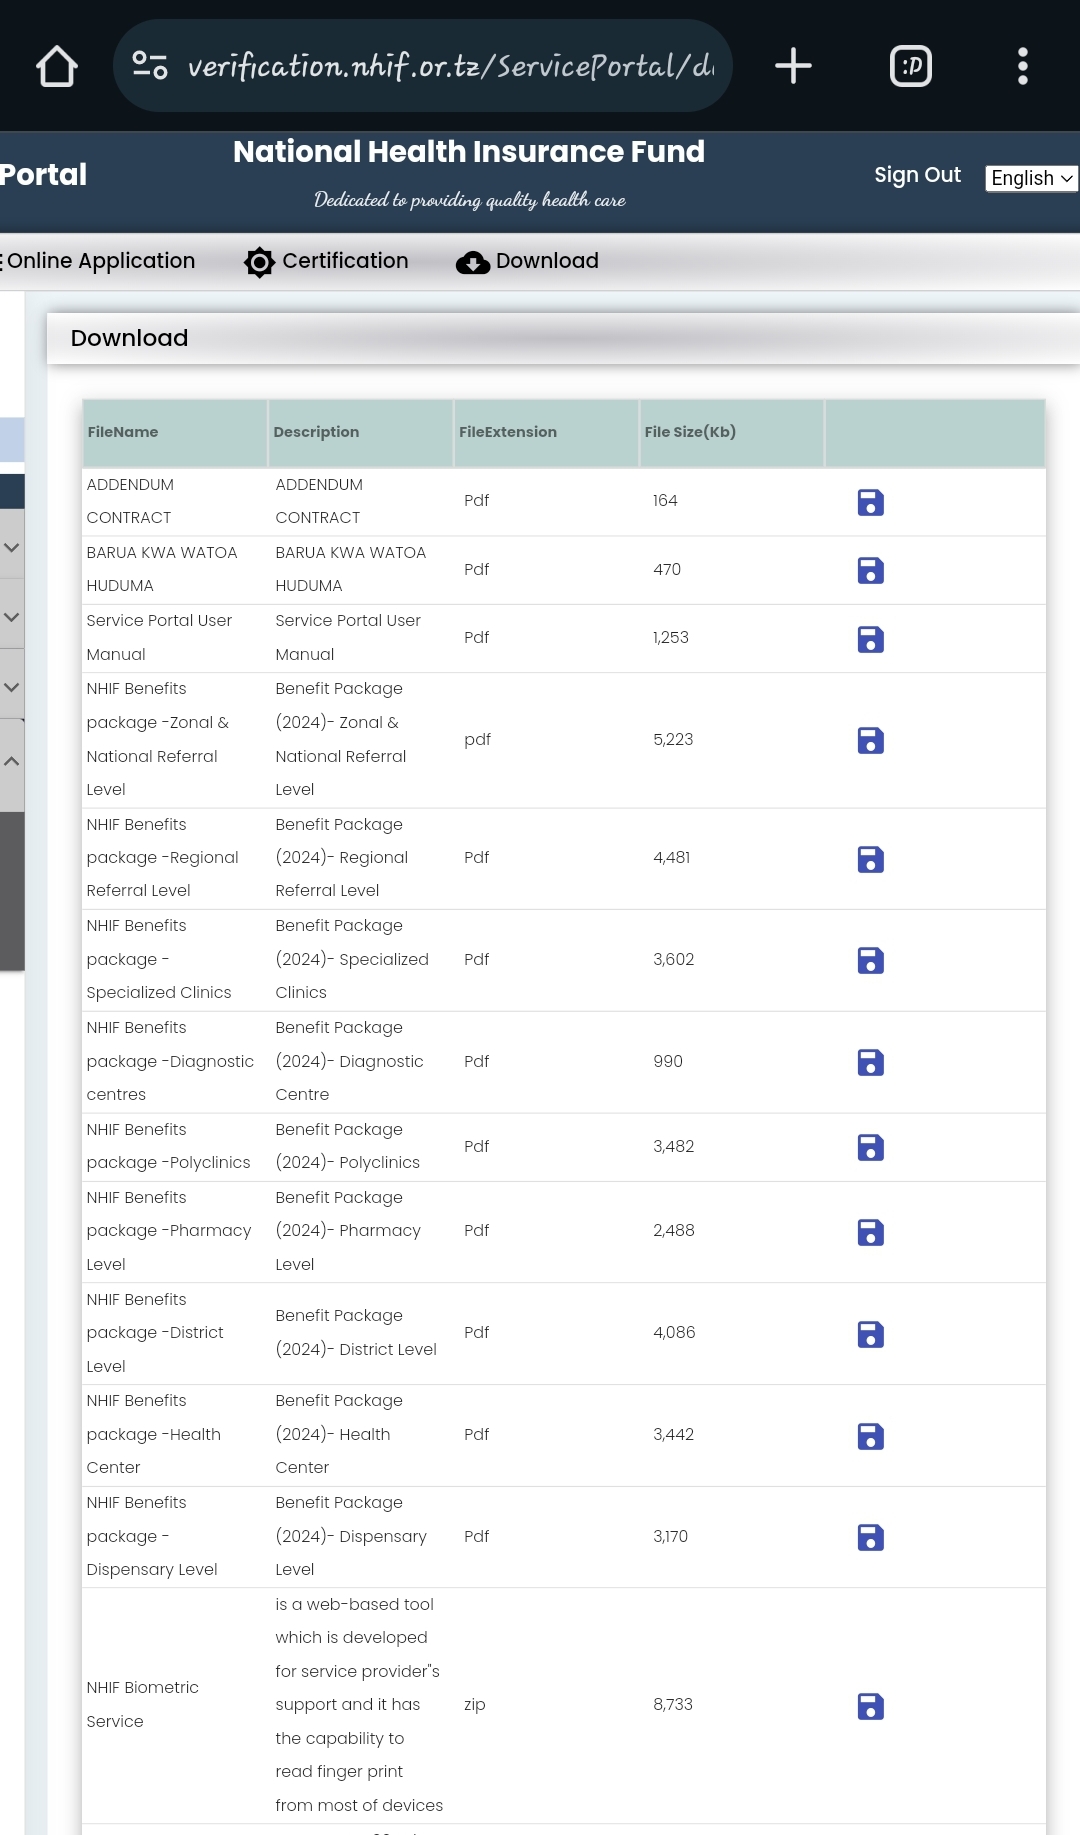Screen dimensions: 1080x1835
Task: Click Benefit Package (2024)- Polyclinics description
Action: click(348, 1146)
